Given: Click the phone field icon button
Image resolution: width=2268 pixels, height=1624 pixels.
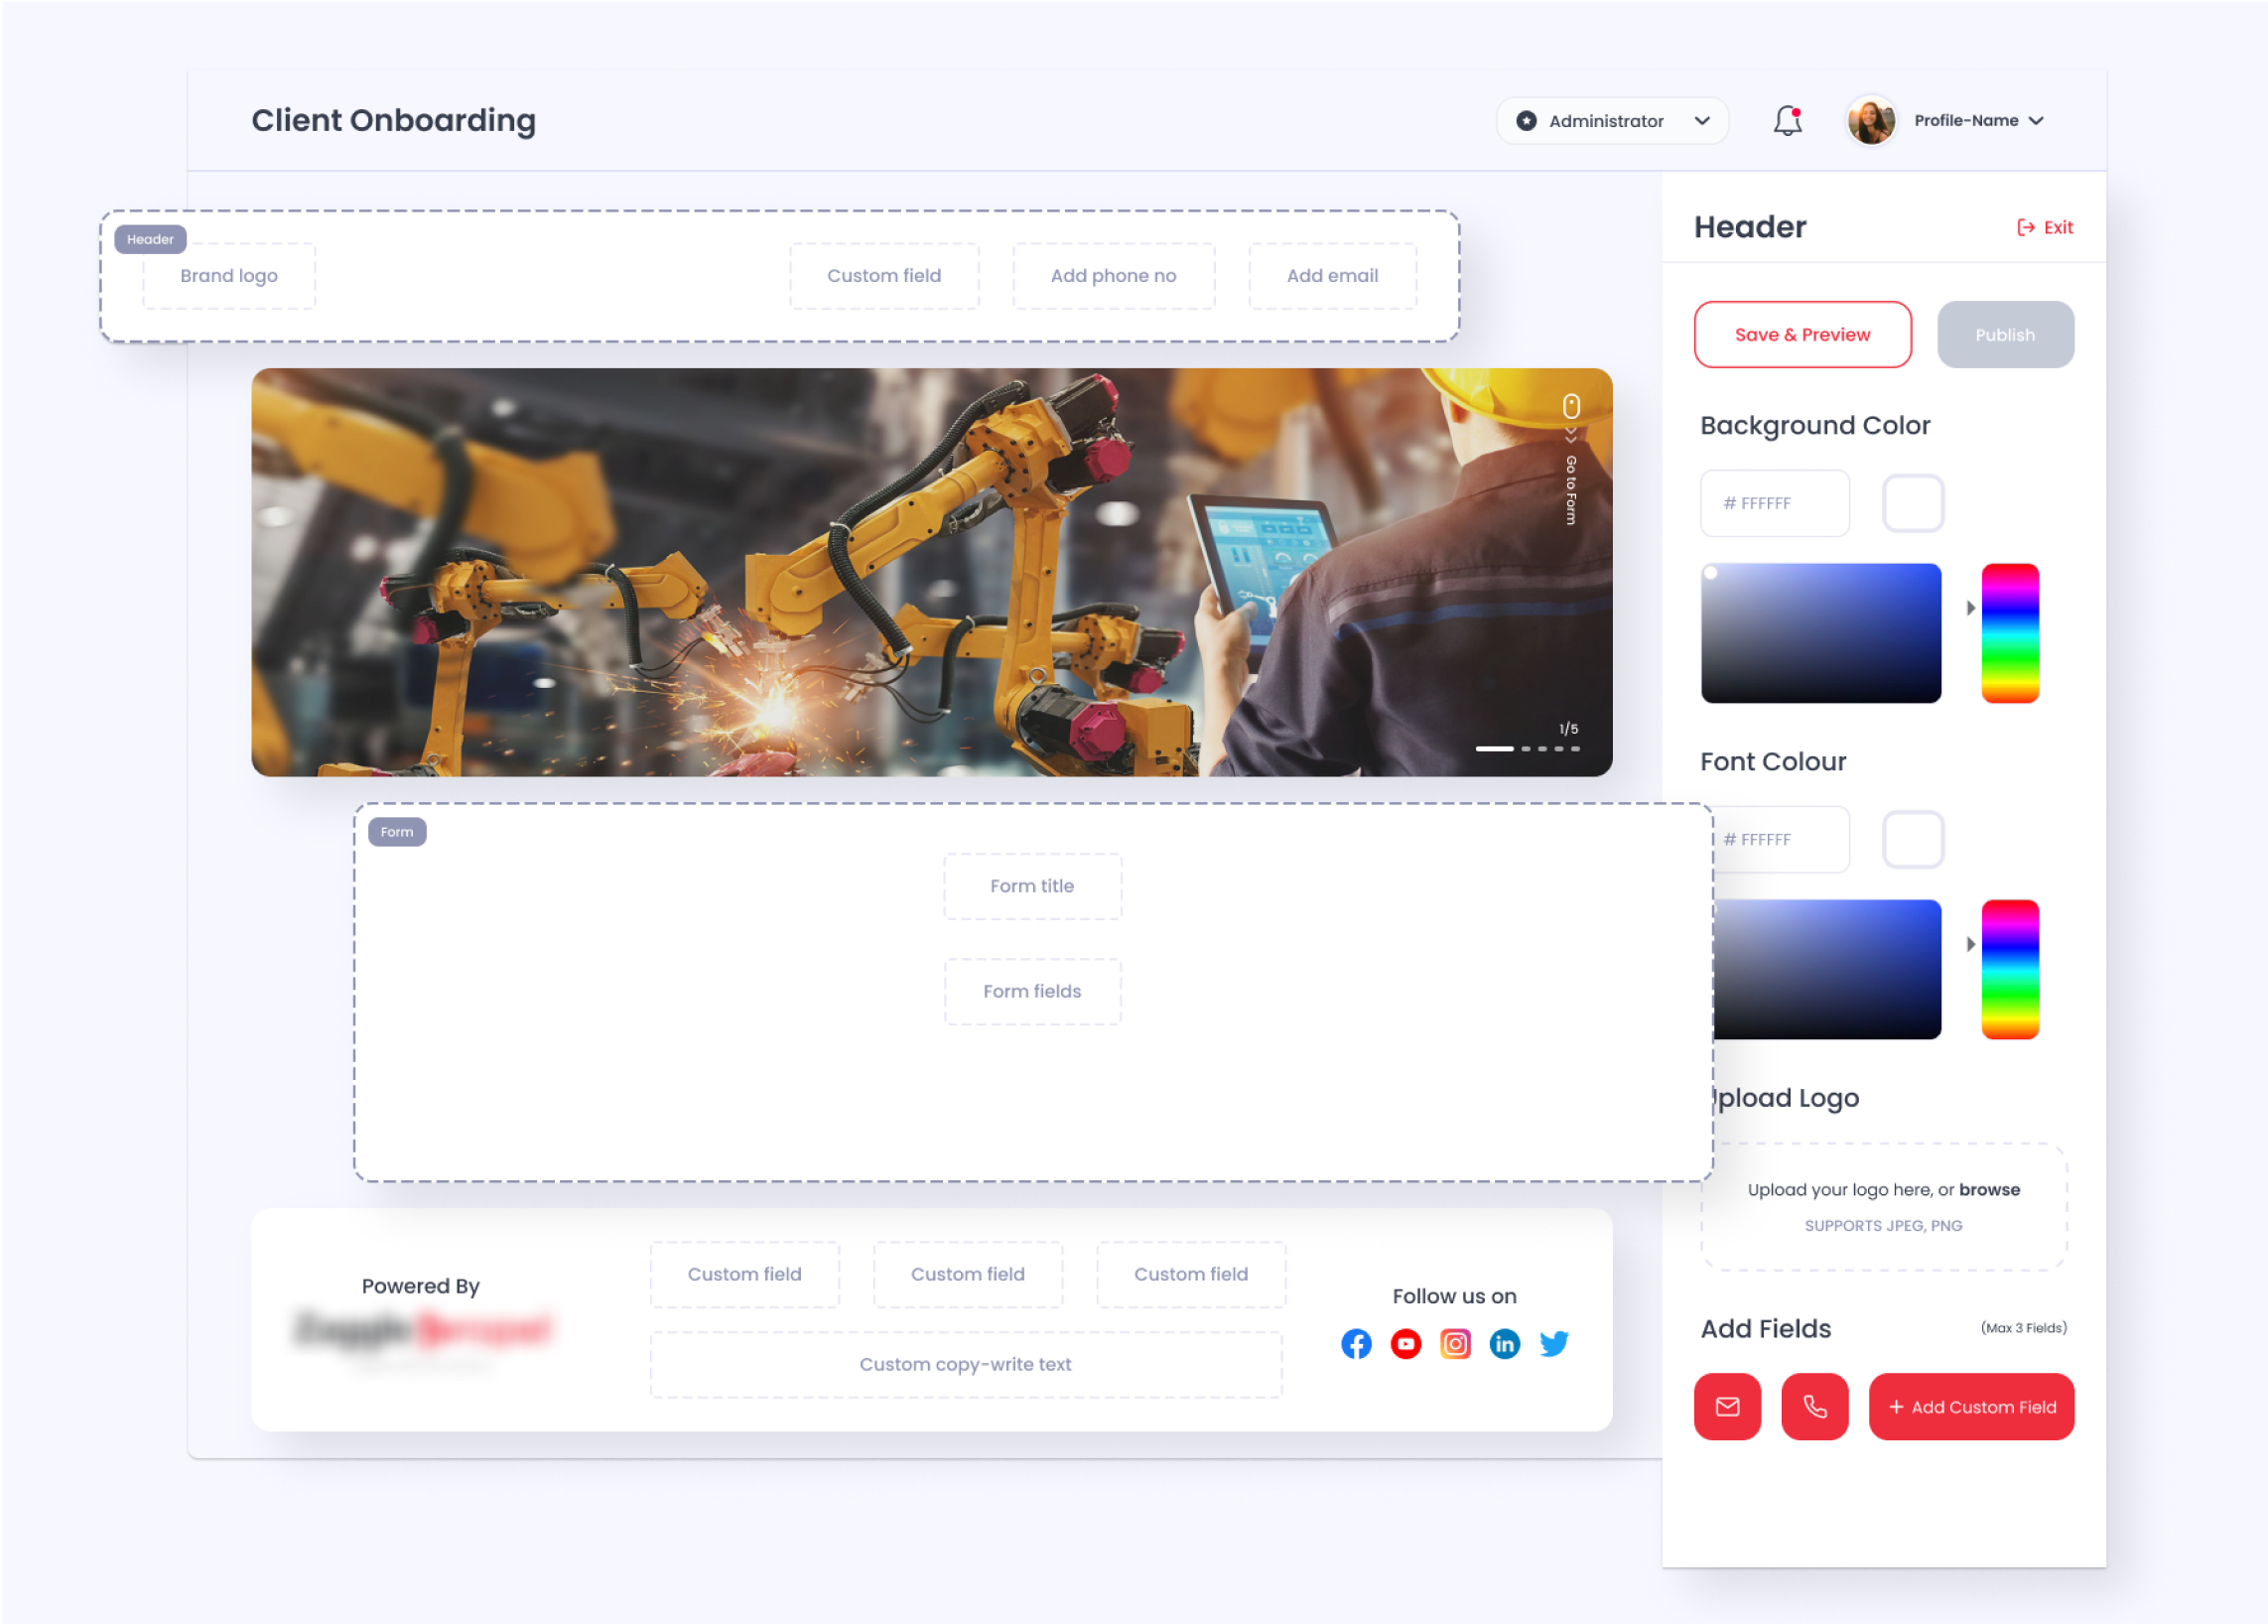Looking at the screenshot, I should coord(1814,1406).
